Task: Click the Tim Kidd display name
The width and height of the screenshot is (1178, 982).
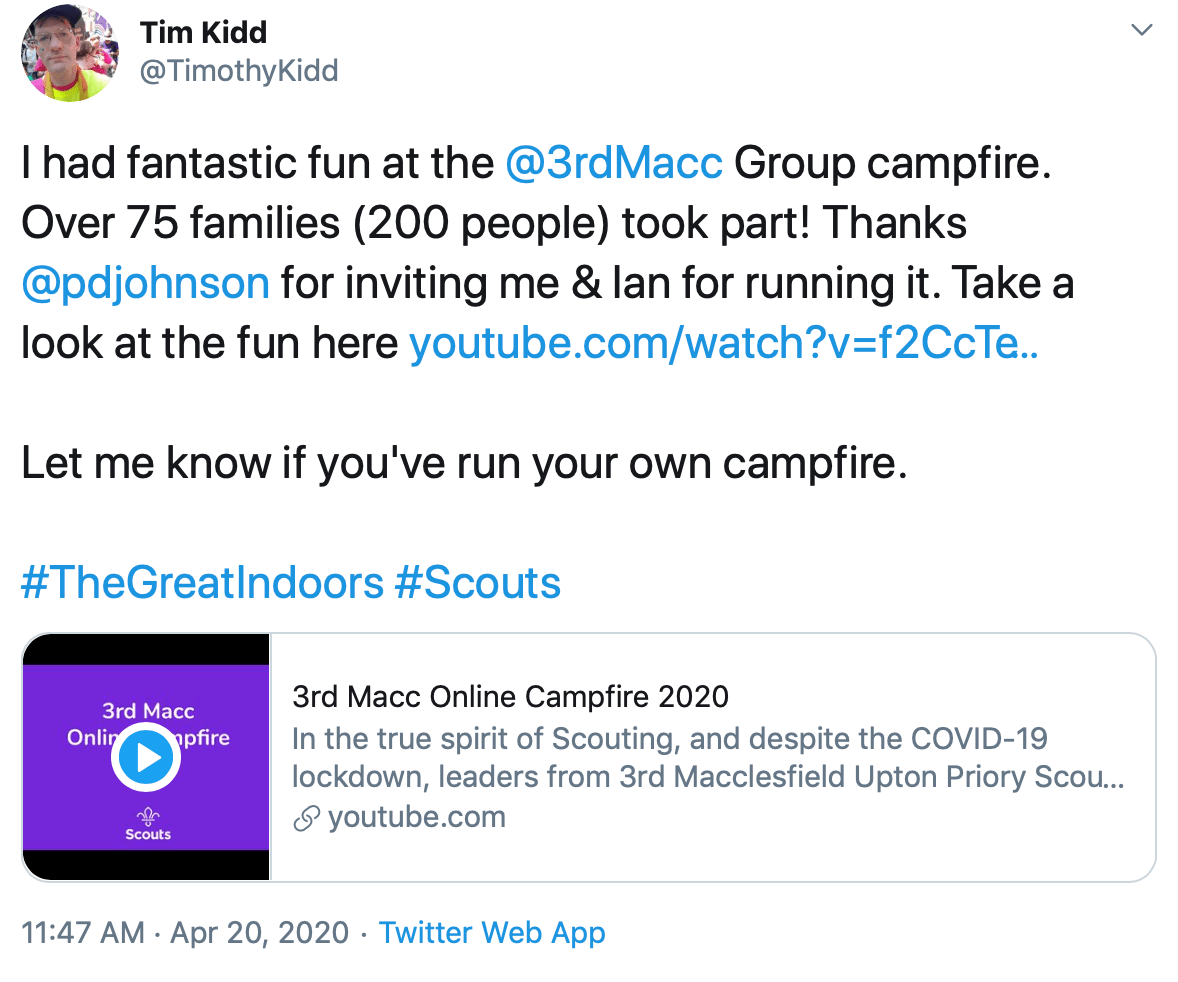Action: (205, 31)
